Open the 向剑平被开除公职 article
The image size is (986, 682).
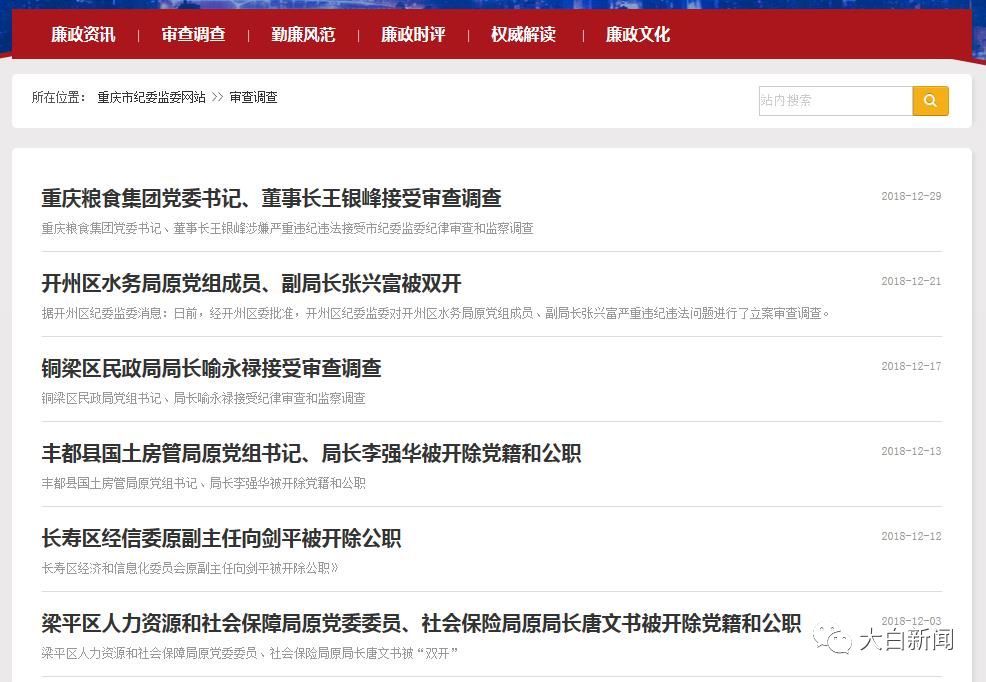point(220,538)
